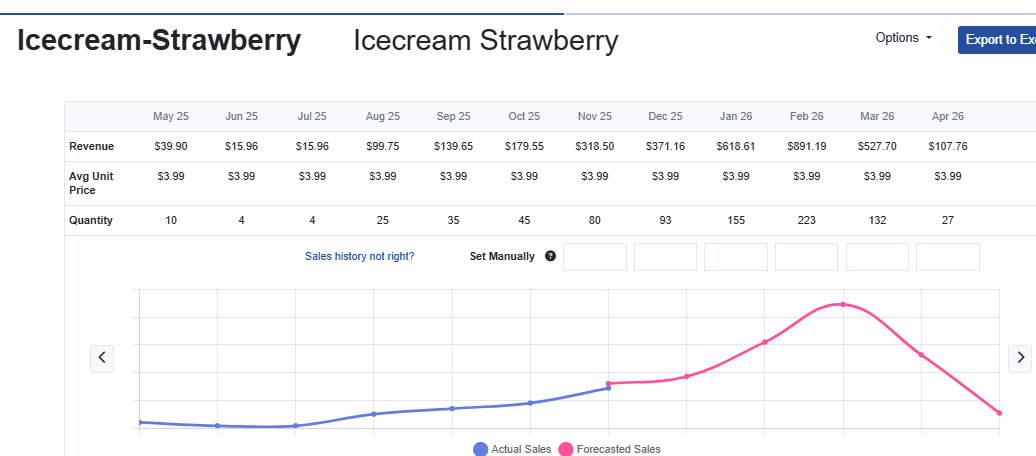Focus the last Set Manually input box
Screen dimensions: 1036x456
click(947, 257)
